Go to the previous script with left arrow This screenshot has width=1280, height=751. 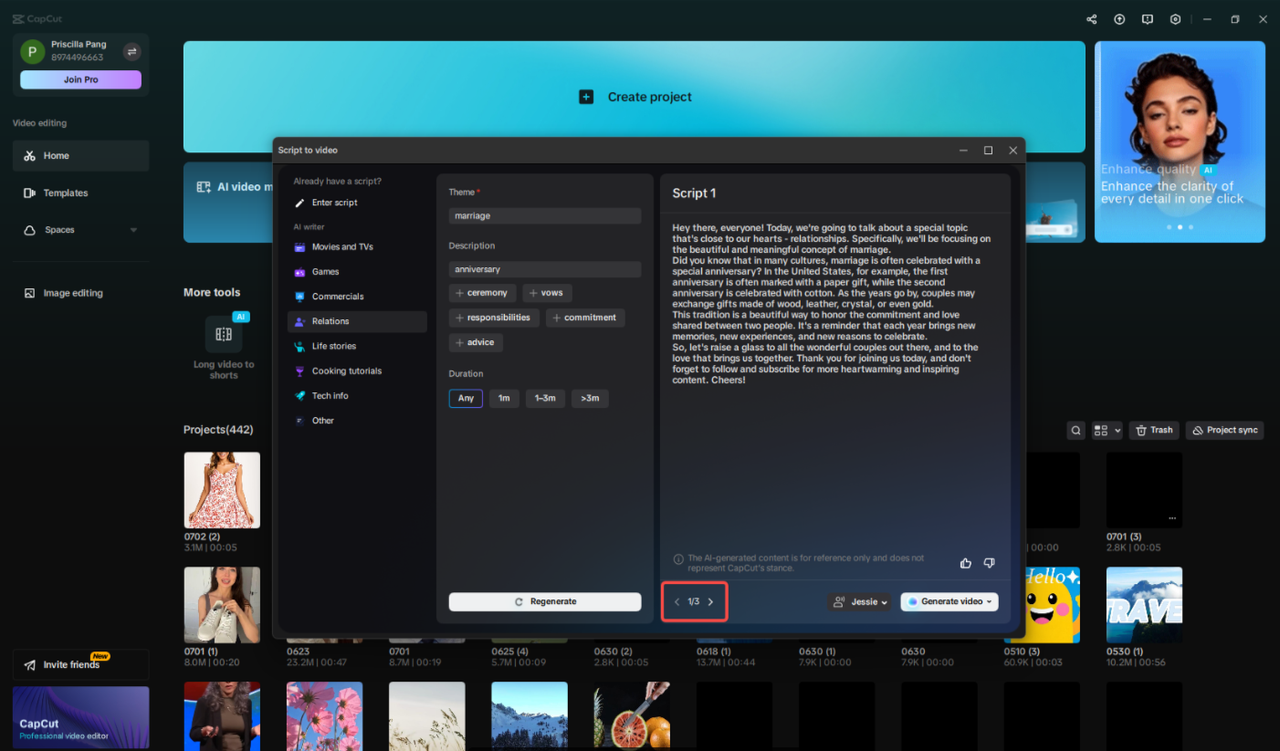[677, 602]
